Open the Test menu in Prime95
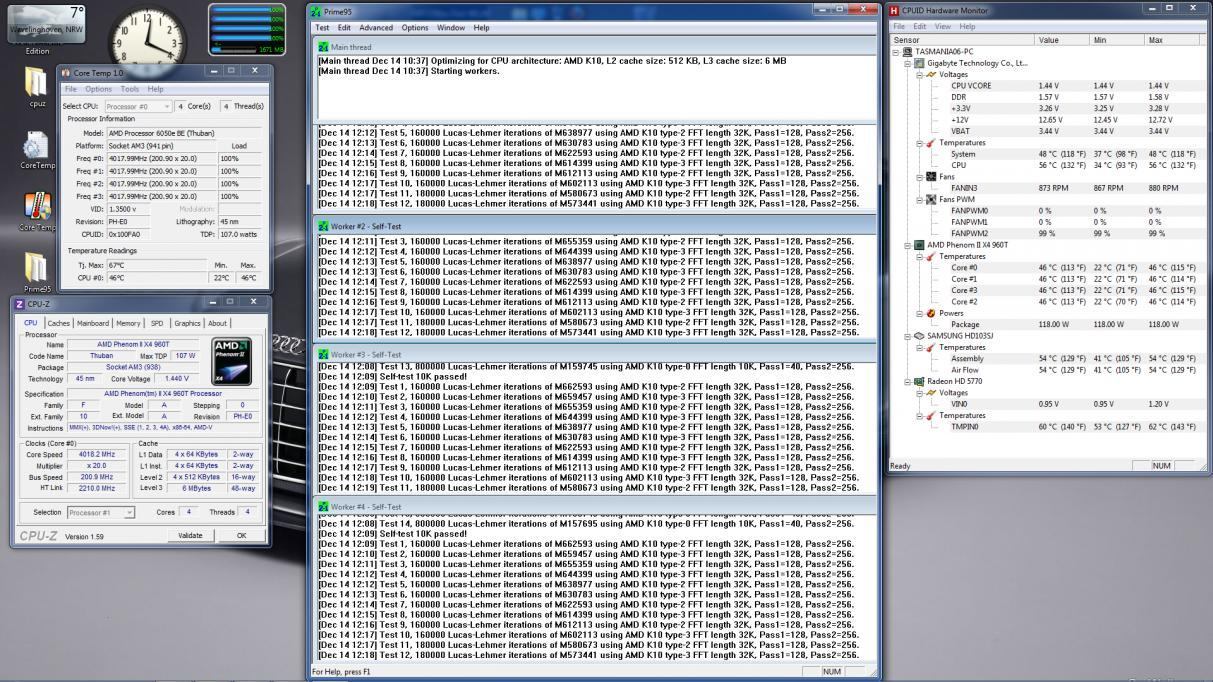Screen dimensions: 1213x682 323,28
